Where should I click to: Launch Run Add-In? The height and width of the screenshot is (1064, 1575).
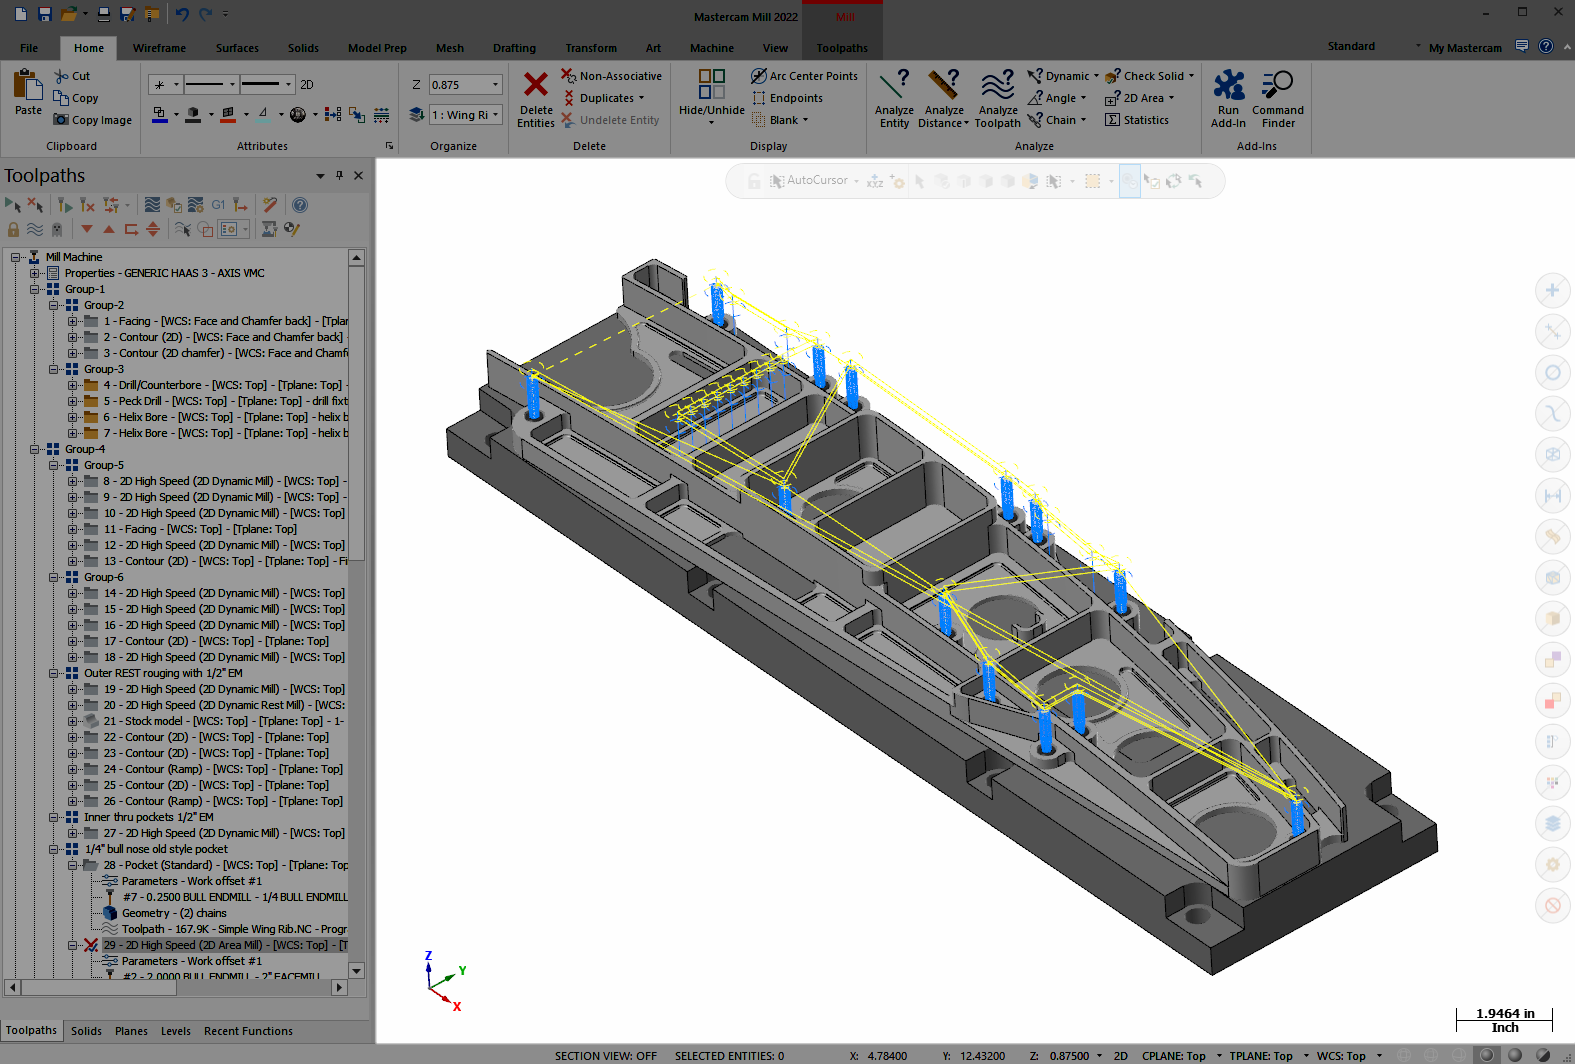click(x=1228, y=98)
